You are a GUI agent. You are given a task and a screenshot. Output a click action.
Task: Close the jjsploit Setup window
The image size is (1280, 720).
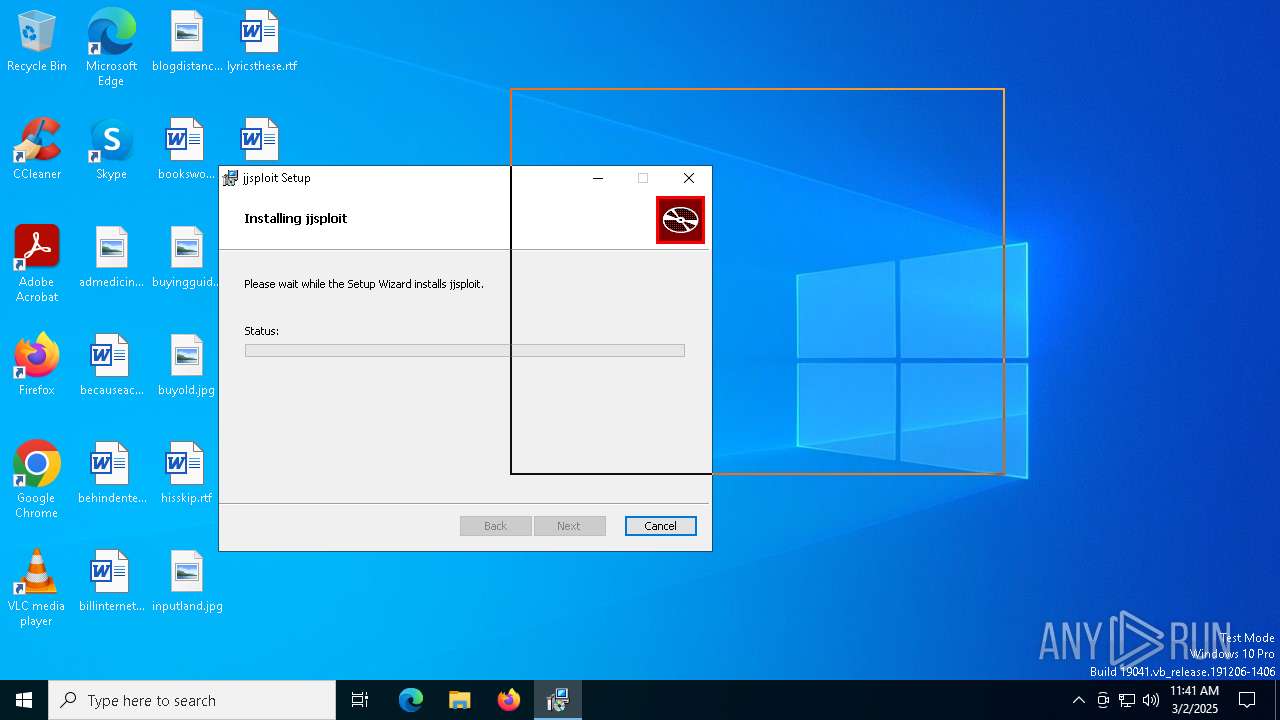688,178
